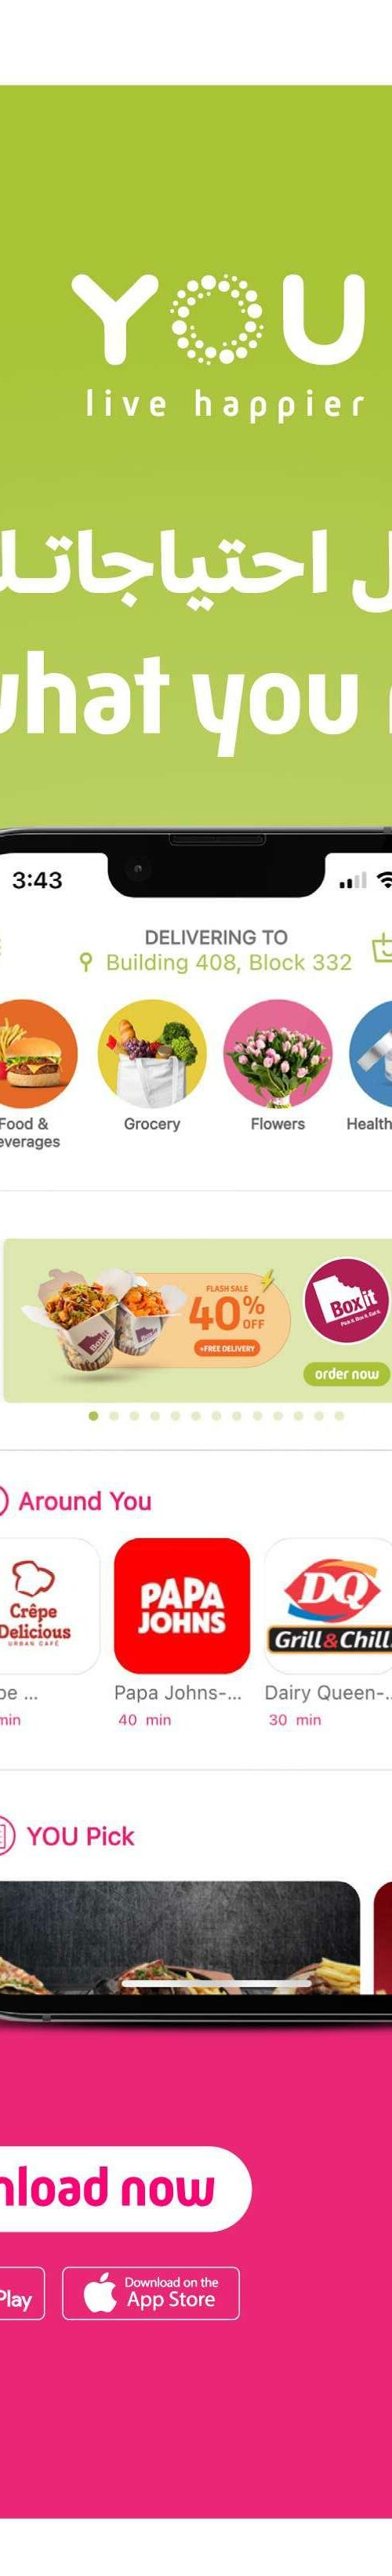Viewport: 392px width, 2576px height.
Task: Select the first green carousel dot
Action: (94, 1416)
